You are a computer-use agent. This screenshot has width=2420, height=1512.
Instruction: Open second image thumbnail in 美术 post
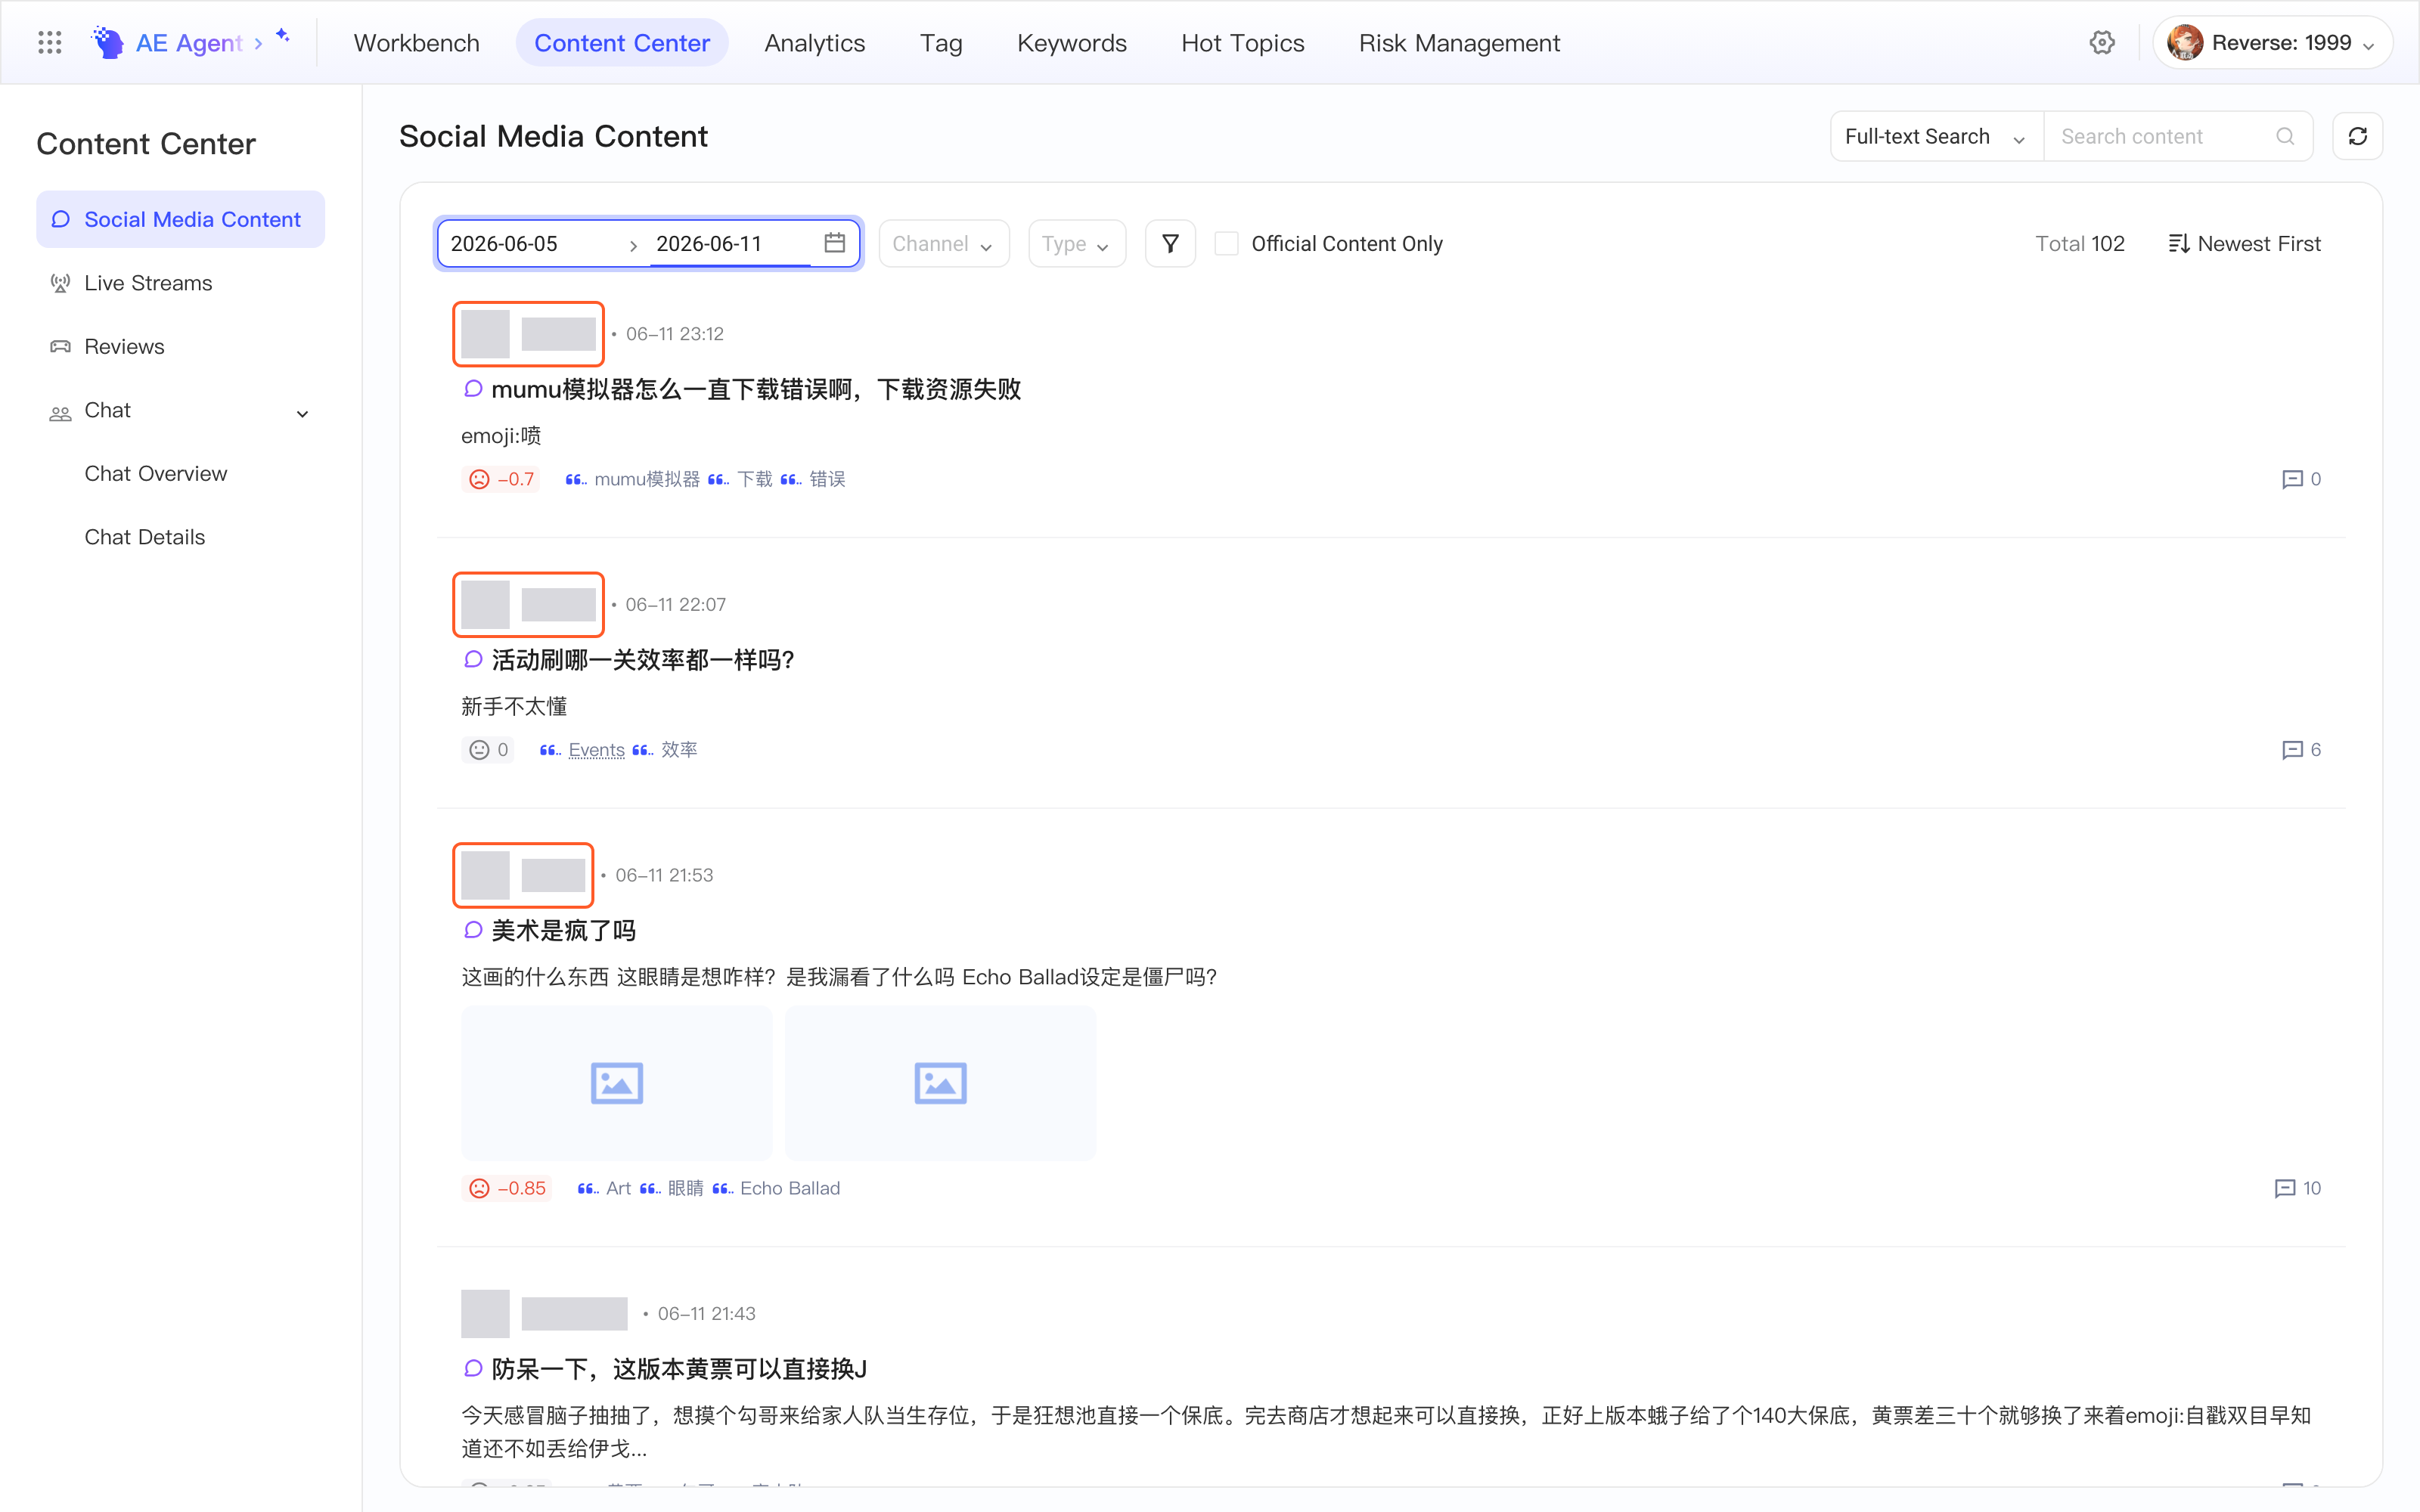[940, 1083]
